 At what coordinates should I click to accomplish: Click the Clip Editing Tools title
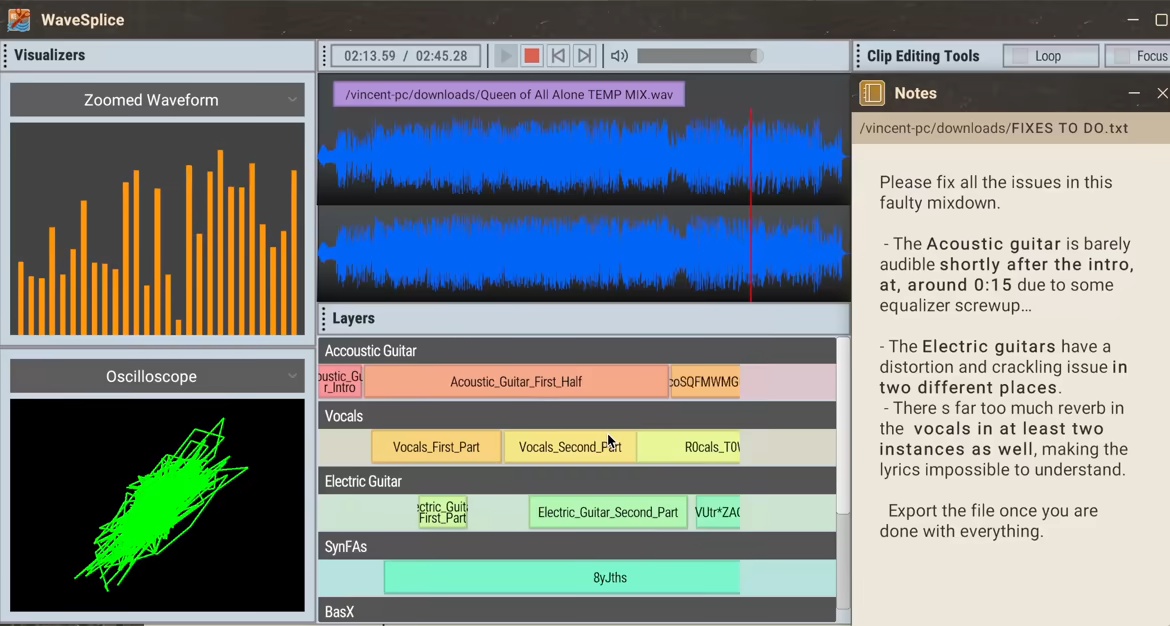tap(923, 56)
